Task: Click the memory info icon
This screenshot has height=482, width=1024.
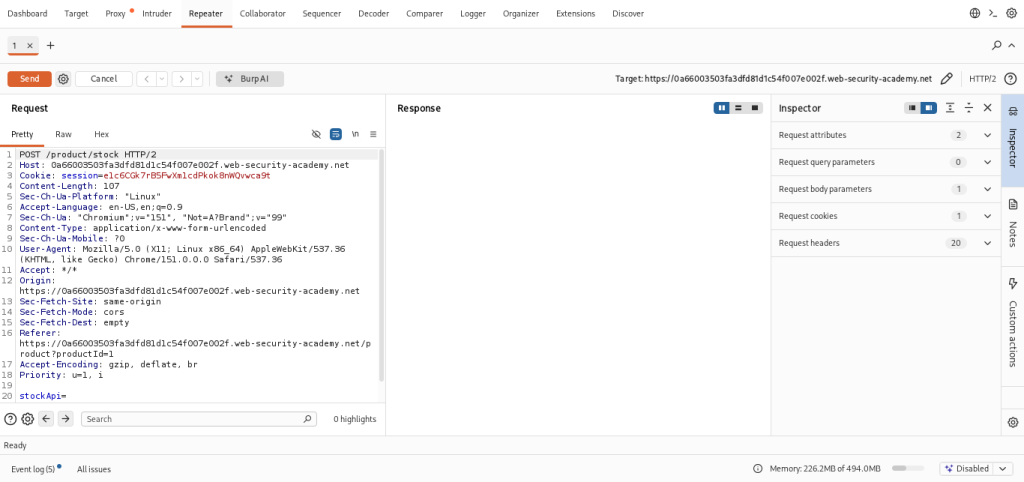Action: 758,469
